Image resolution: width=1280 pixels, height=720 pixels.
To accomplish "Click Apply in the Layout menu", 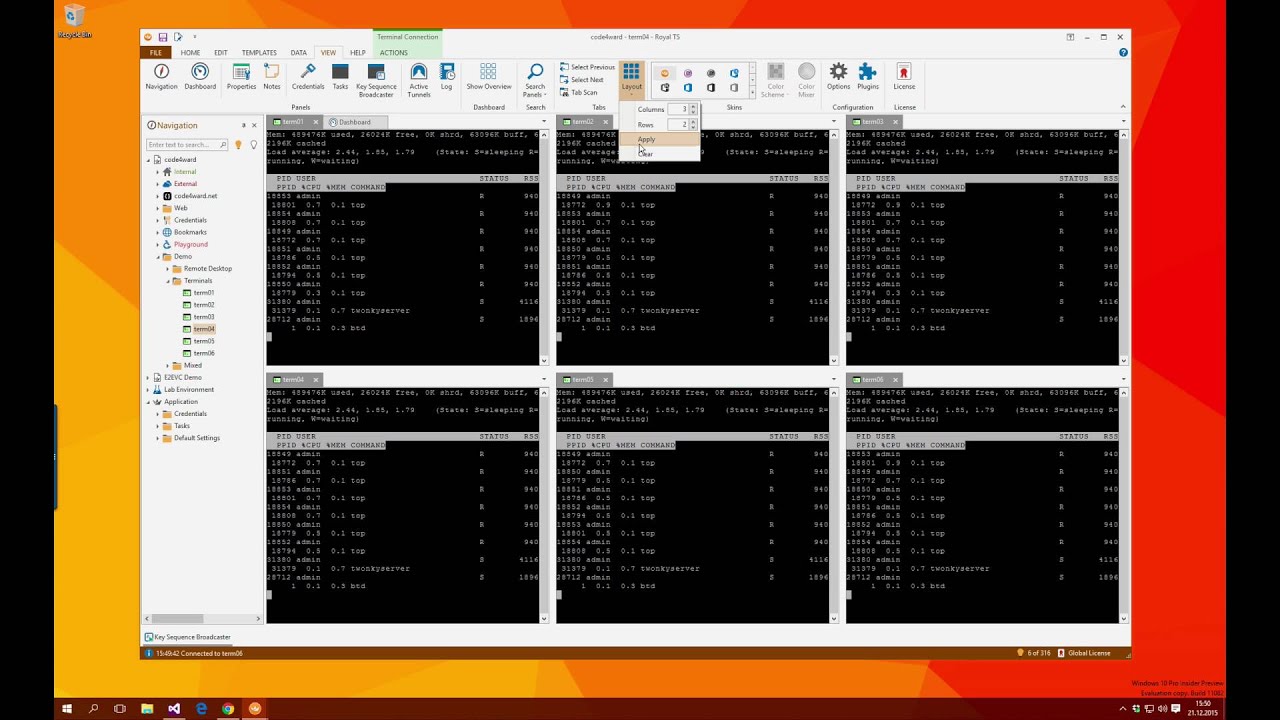I will [x=647, y=140].
